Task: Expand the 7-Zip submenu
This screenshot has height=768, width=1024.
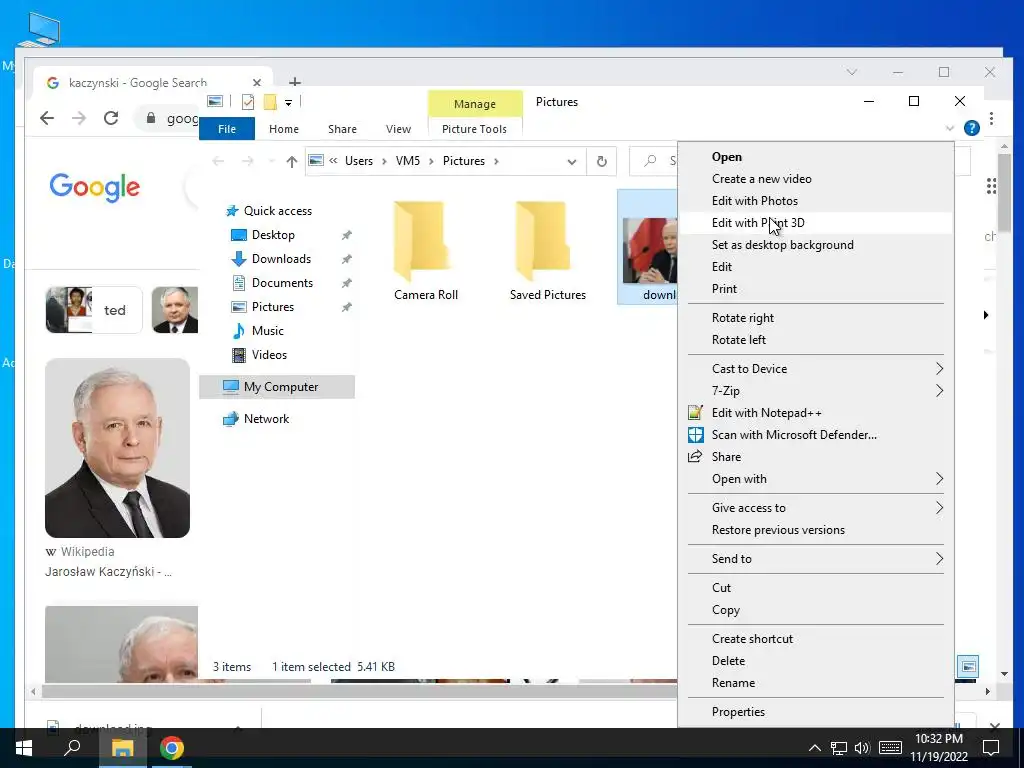Action: pos(816,391)
